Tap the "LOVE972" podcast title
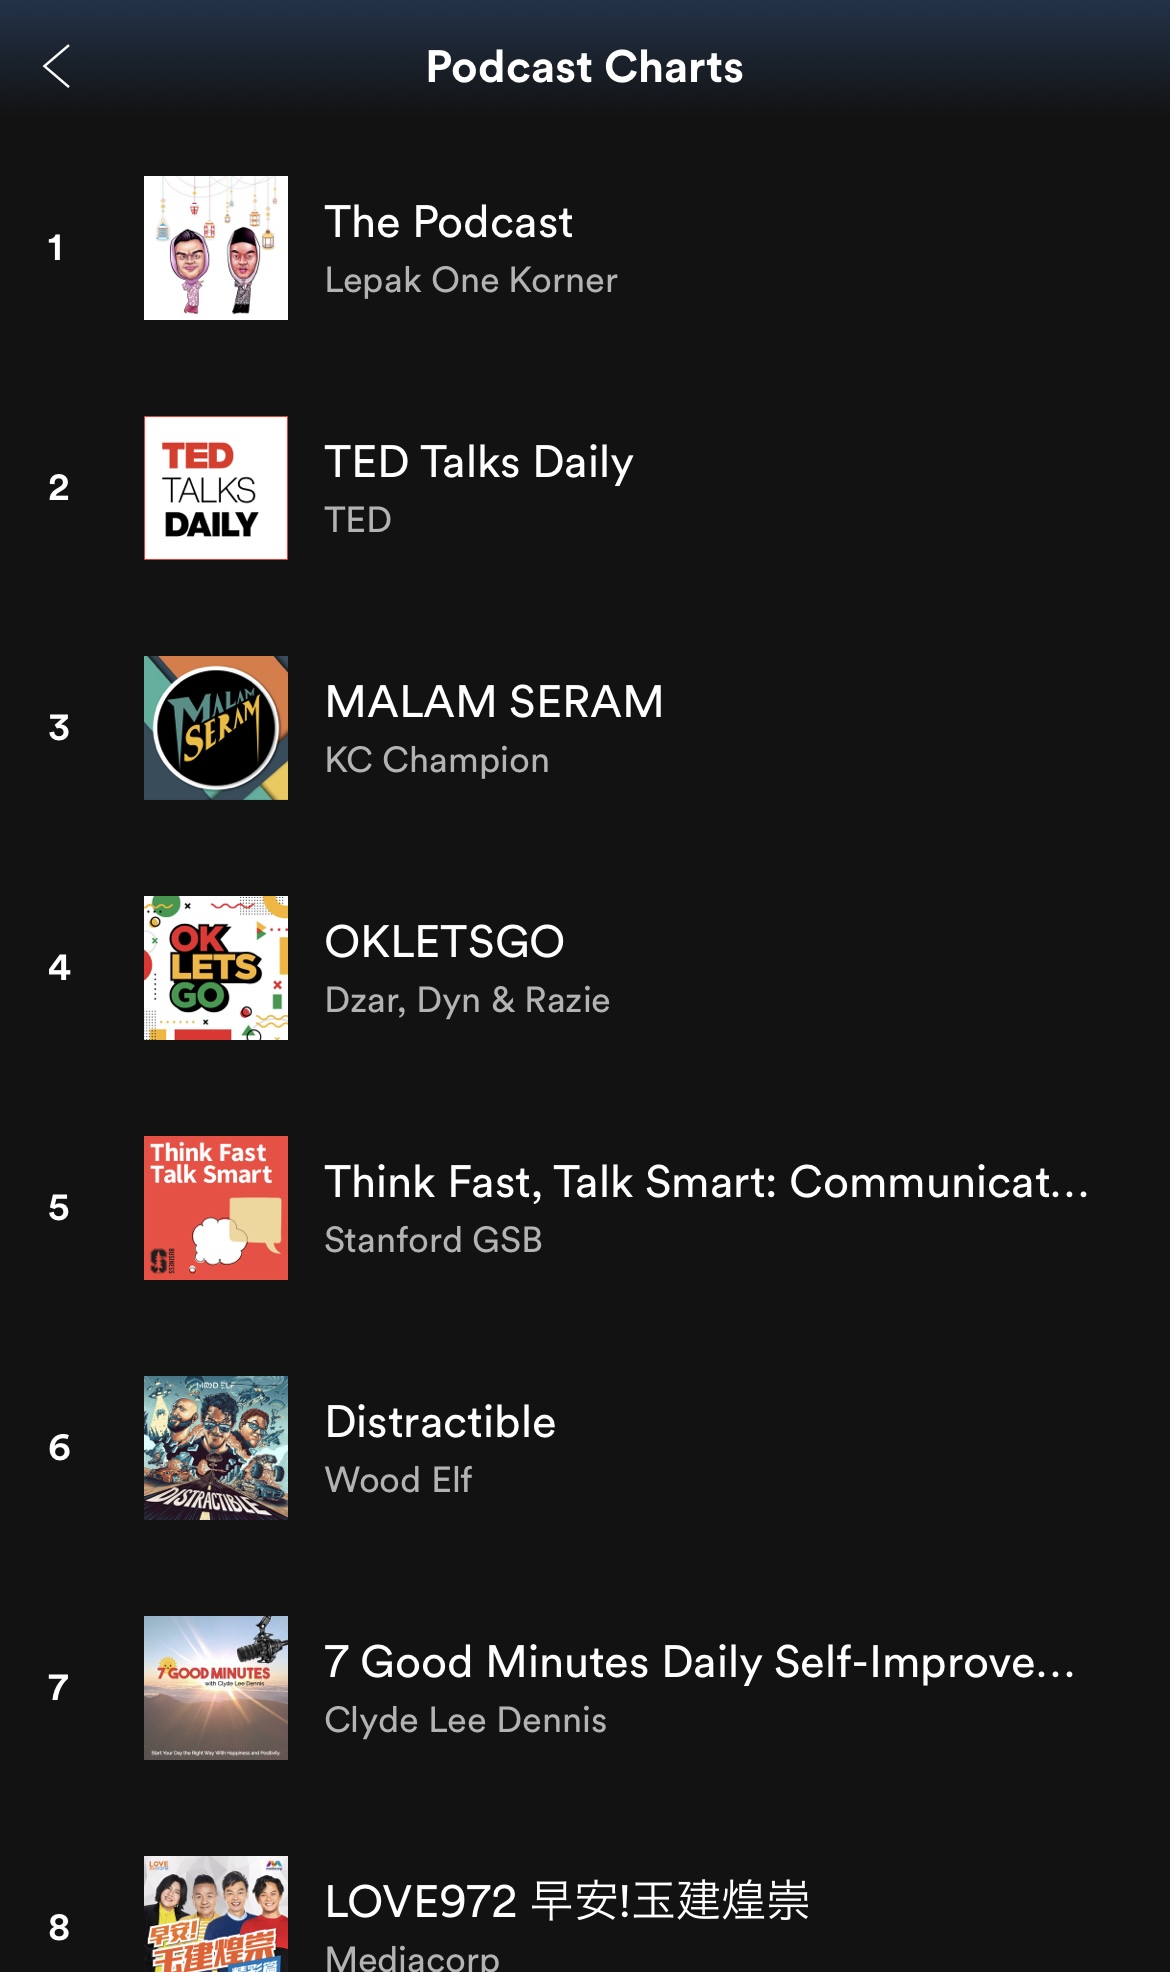Viewport: 1170px width, 1972px height. tap(567, 1902)
